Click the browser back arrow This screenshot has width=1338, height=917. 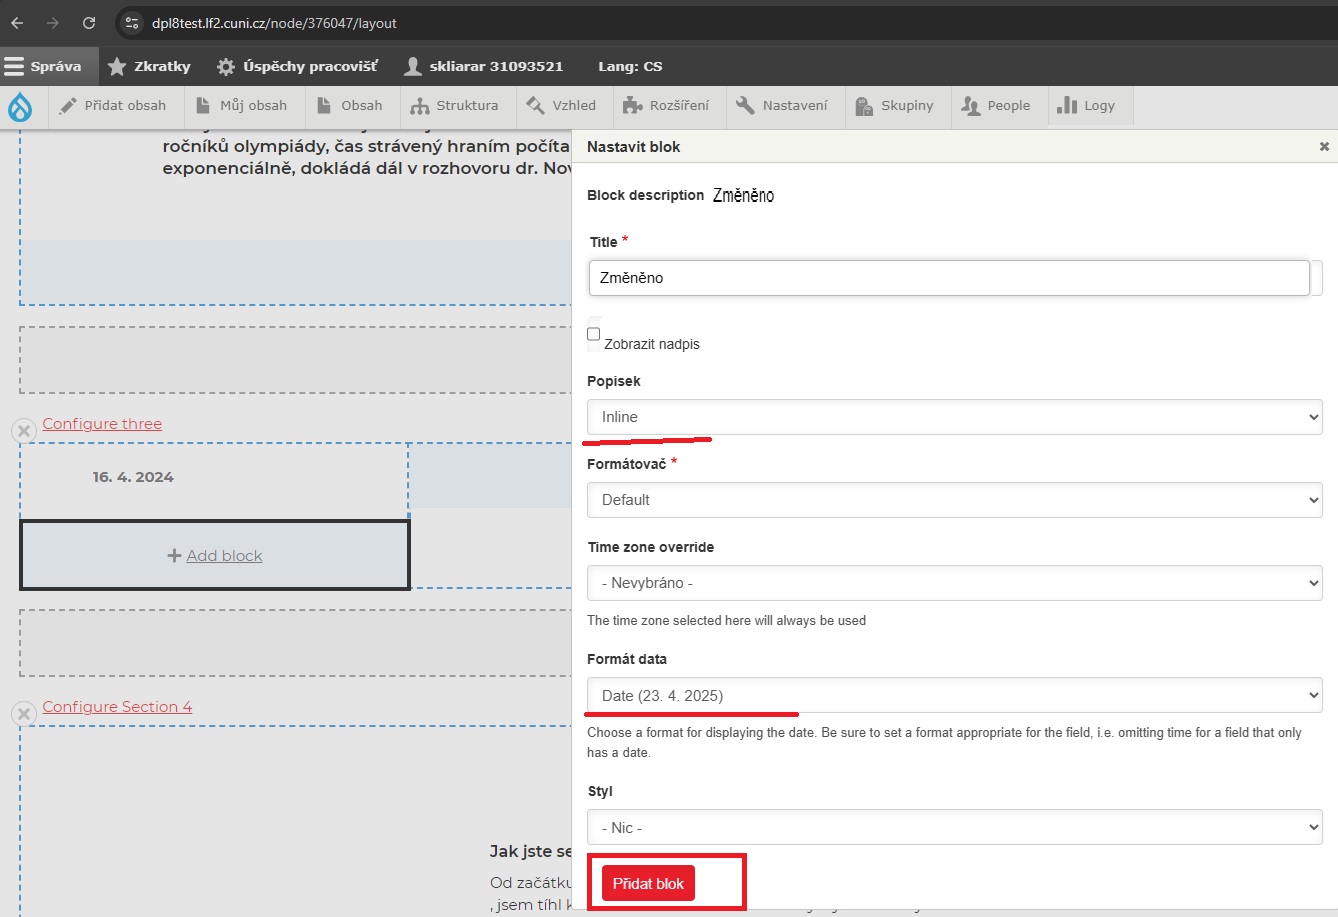point(17,23)
